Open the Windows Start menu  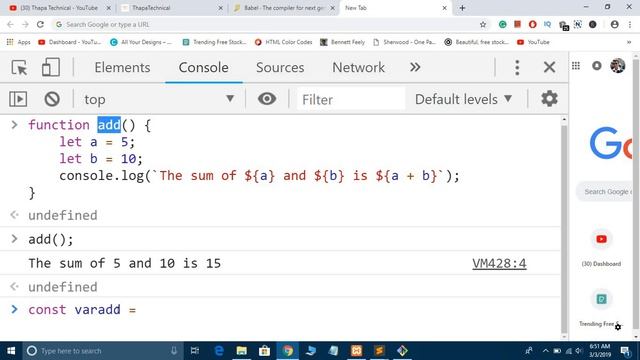tap(11, 351)
